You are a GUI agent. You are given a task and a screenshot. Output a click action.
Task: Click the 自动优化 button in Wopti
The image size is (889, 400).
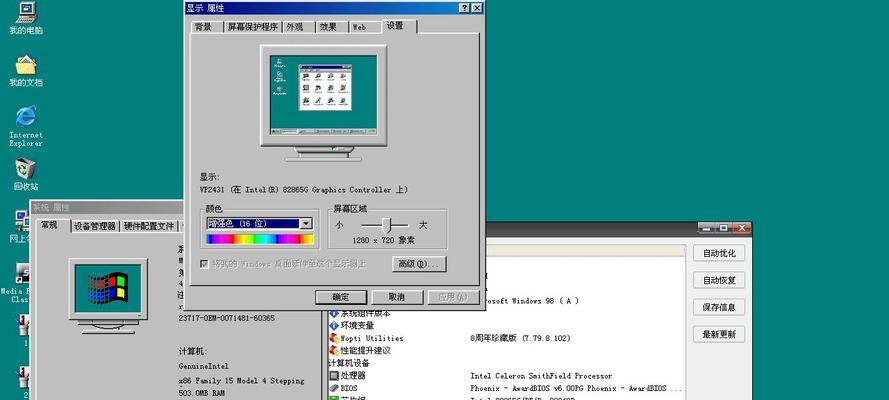tap(719, 253)
